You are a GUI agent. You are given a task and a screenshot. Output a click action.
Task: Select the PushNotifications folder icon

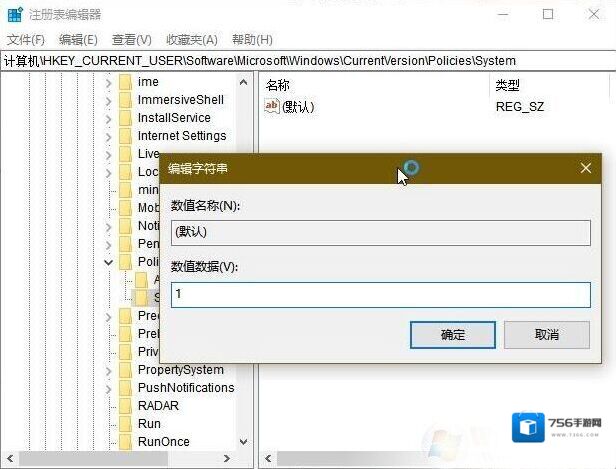125,388
